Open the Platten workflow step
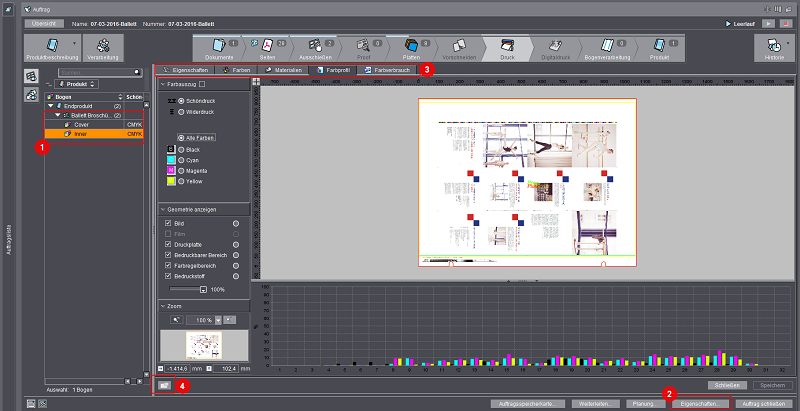This screenshot has width=800, height=411. click(412, 46)
